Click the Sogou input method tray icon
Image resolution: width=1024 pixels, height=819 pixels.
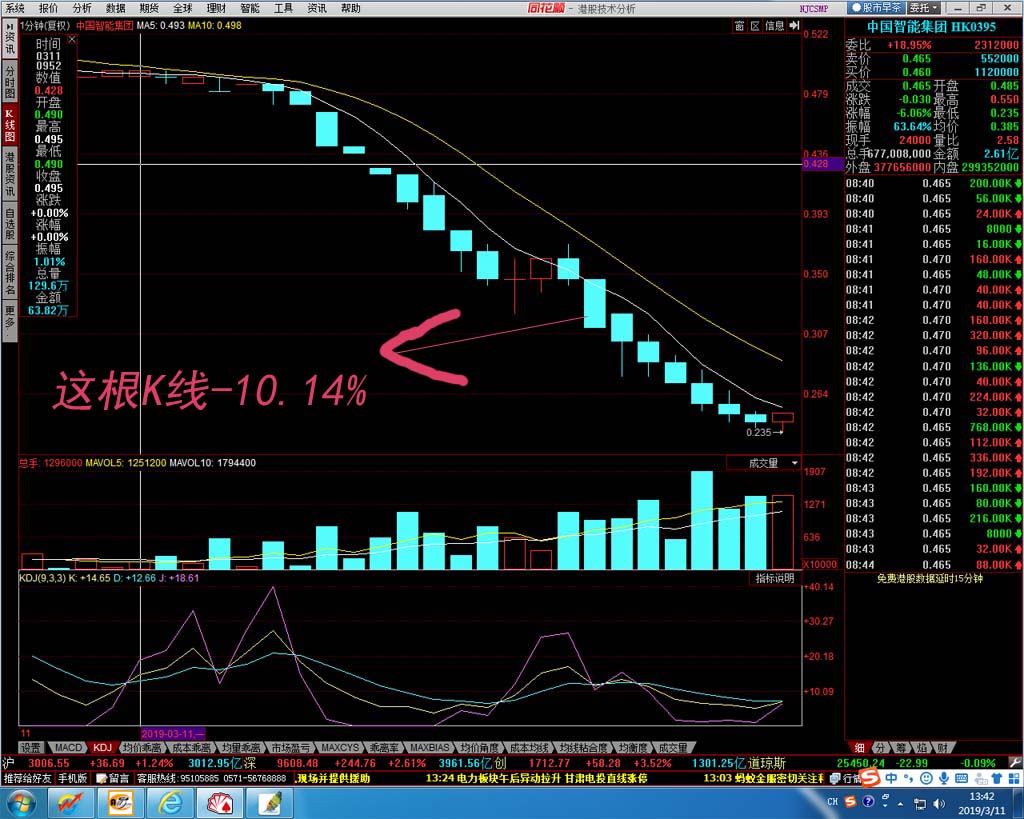pos(850,801)
